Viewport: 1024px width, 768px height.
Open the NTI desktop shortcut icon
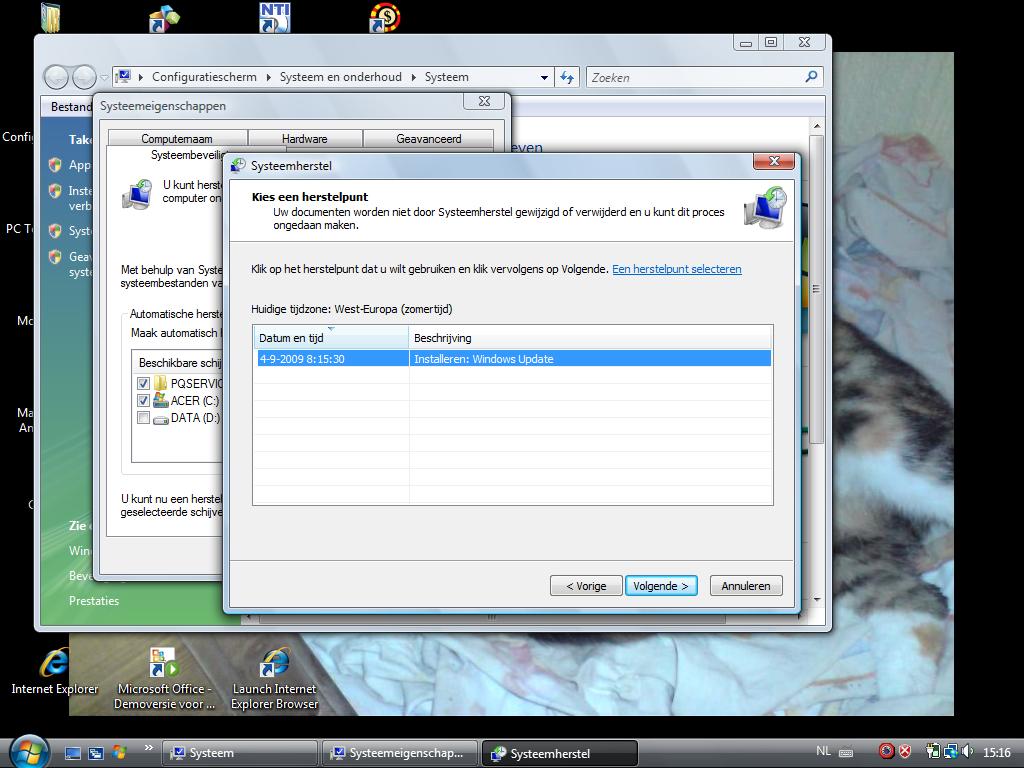point(275,18)
